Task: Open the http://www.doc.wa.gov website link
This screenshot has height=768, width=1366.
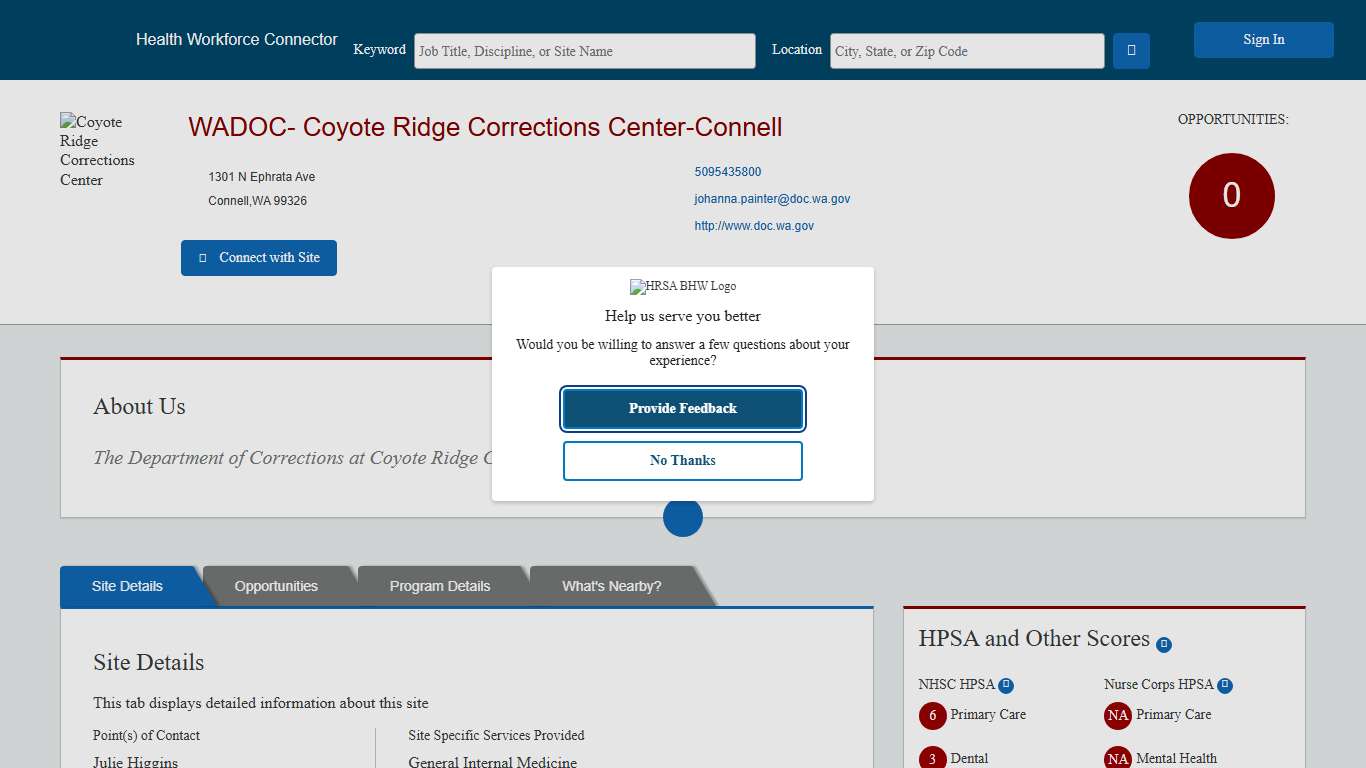Action: click(754, 225)
